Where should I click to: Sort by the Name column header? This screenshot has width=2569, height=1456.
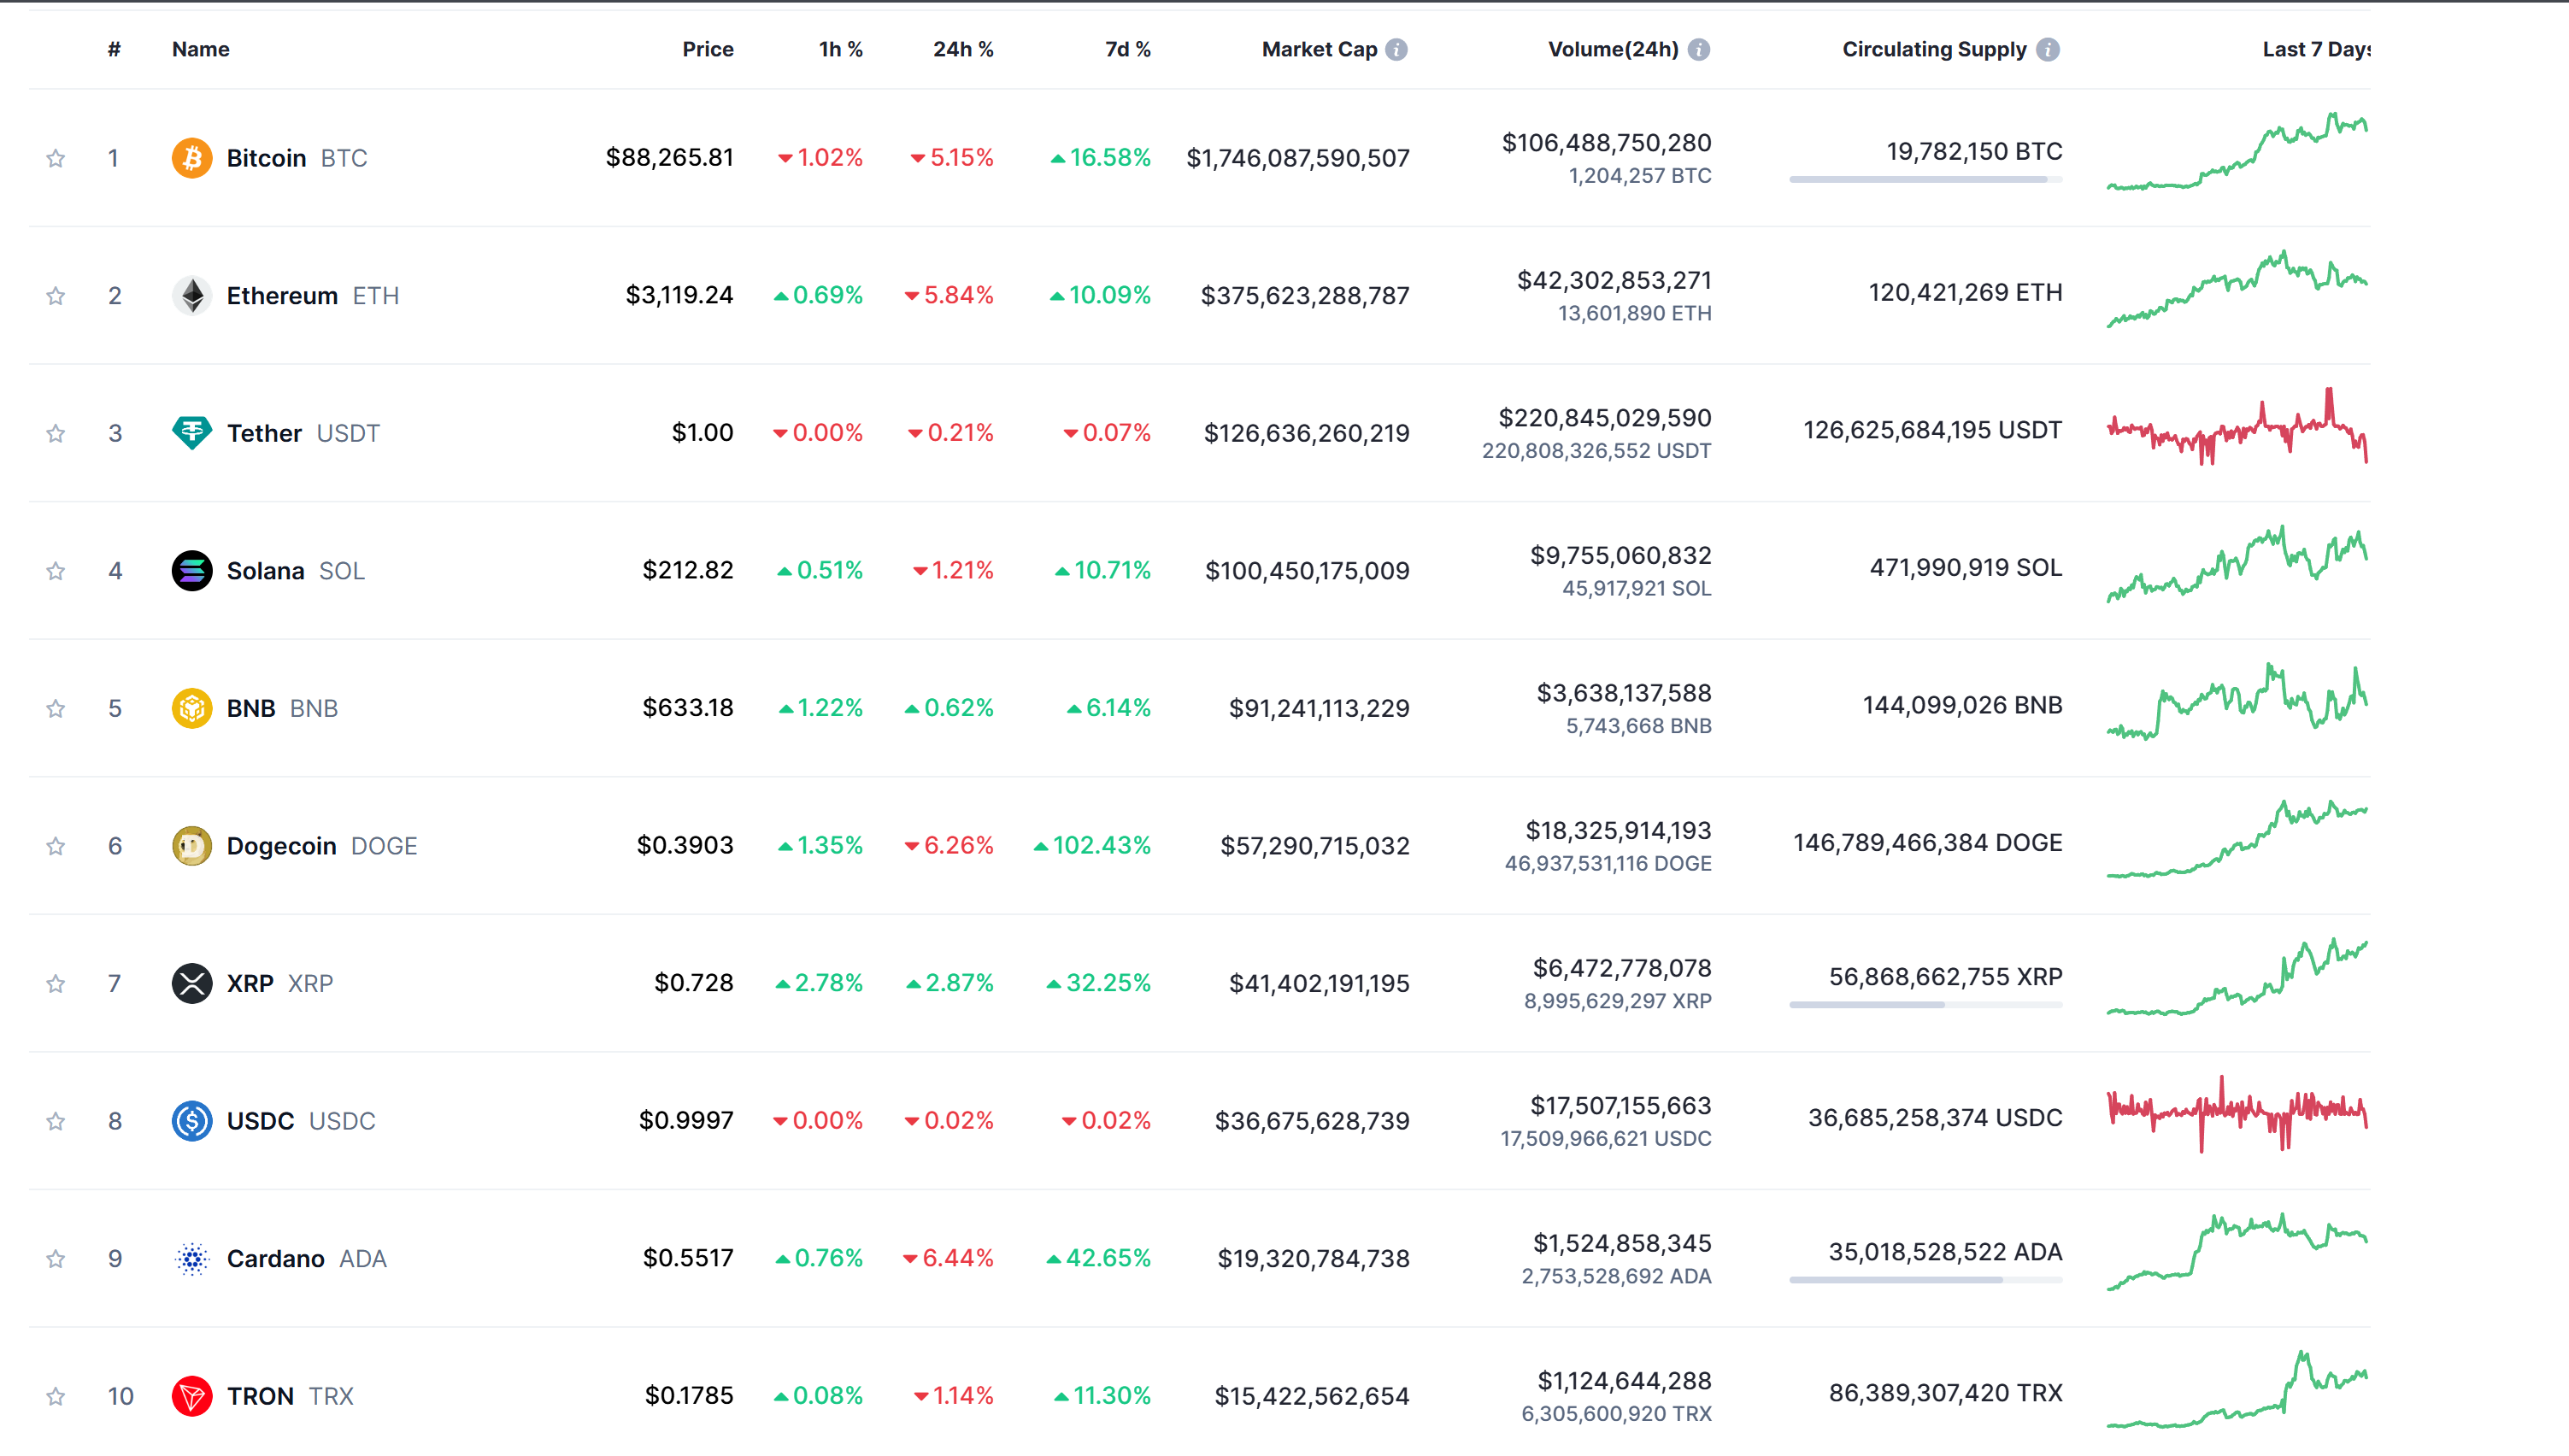click(x=200, y=50)
